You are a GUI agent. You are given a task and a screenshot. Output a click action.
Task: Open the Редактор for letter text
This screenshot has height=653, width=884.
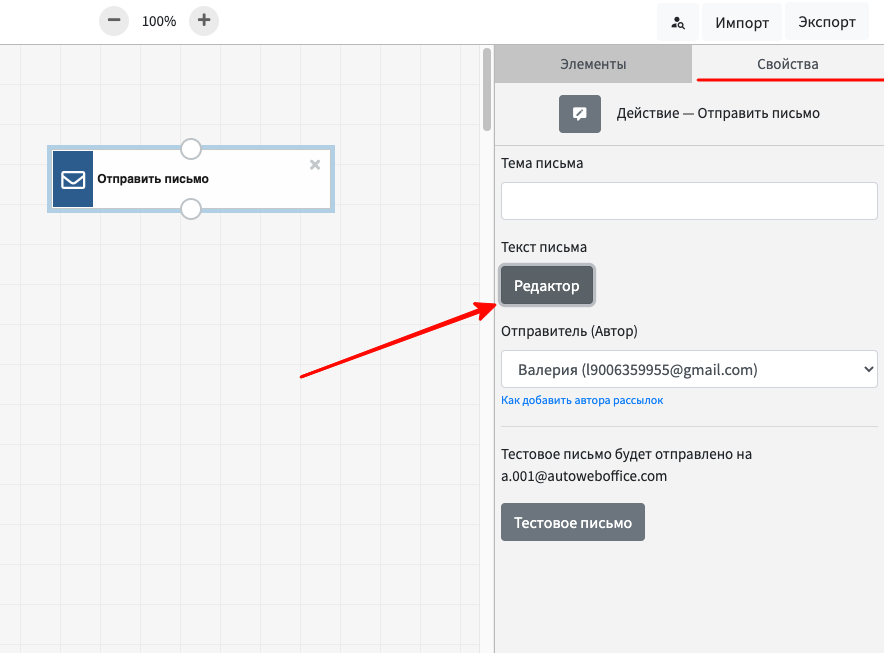(x=547, y=286)
